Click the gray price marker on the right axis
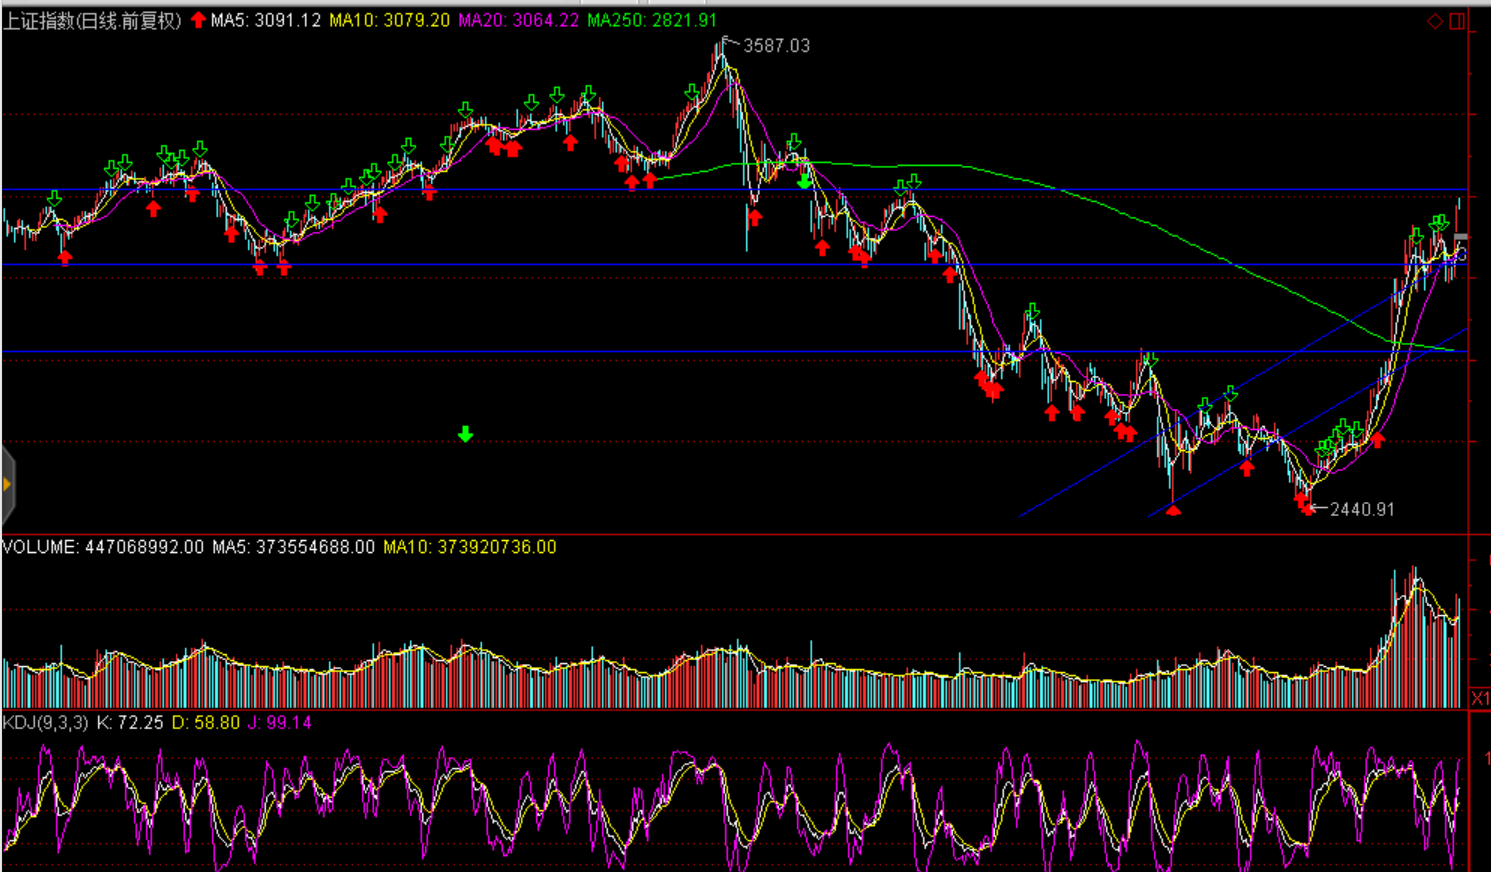 tap(1461, 238)
